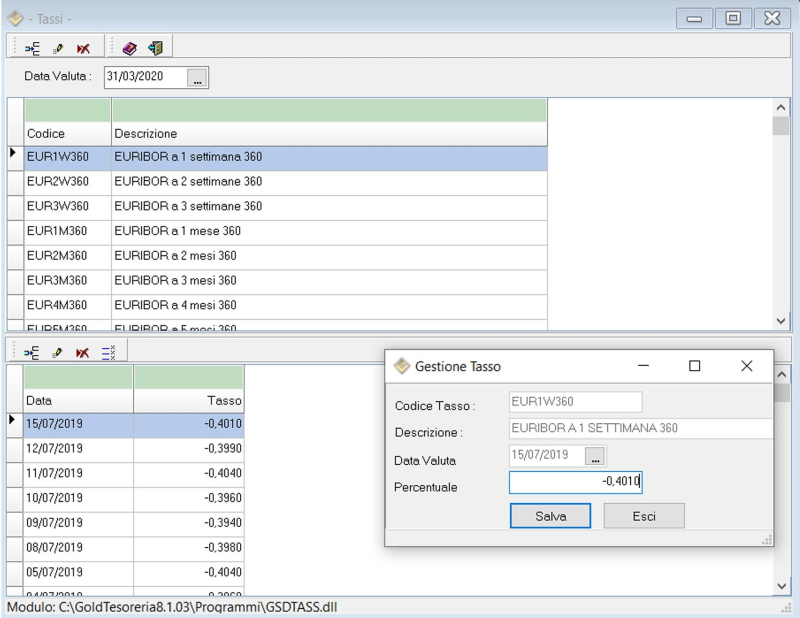Select the 09/07/2019 date row
Screen dimensions: 800x618
tap(54, 523)
